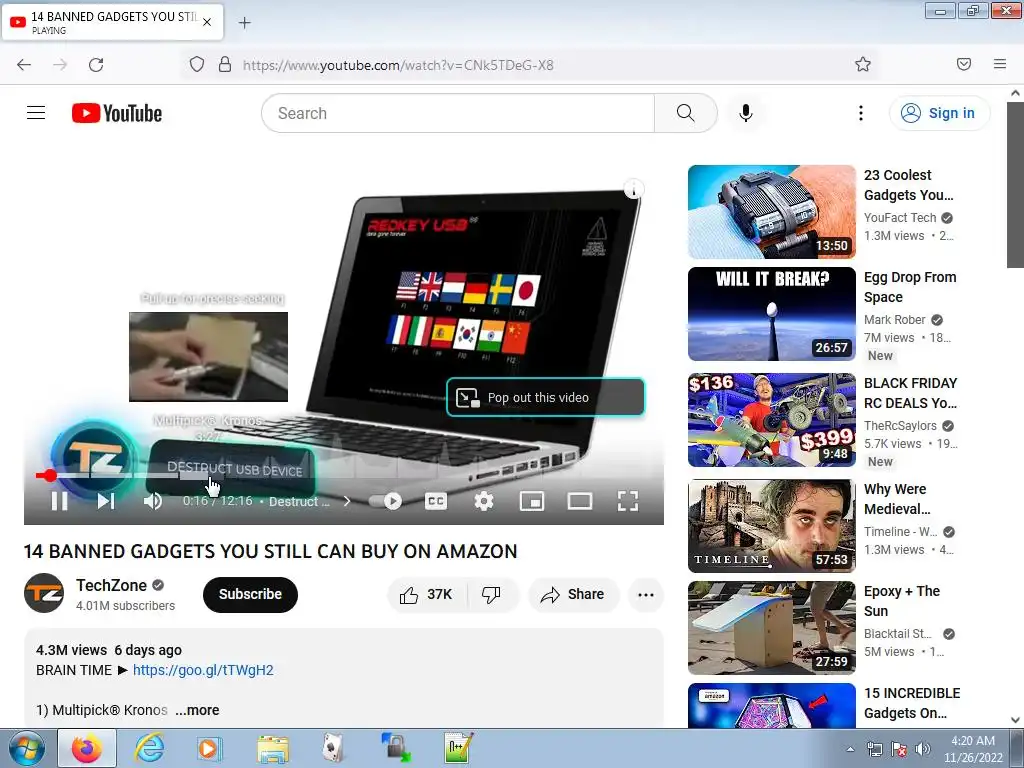Open YouTube settings three-dot menu
Image resolution: width=1024 pixels, height=768 pixels.
click(x=861, y=113)
